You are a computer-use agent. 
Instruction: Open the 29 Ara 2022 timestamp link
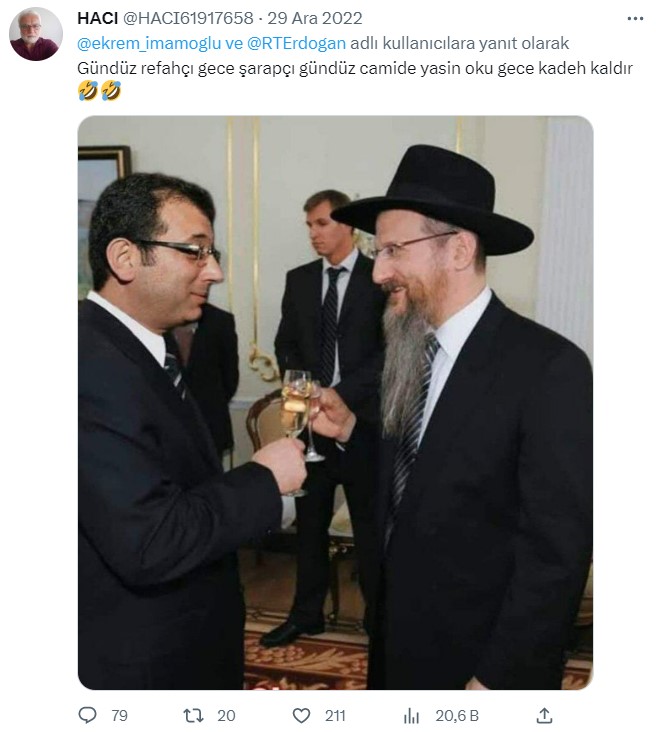315,18
